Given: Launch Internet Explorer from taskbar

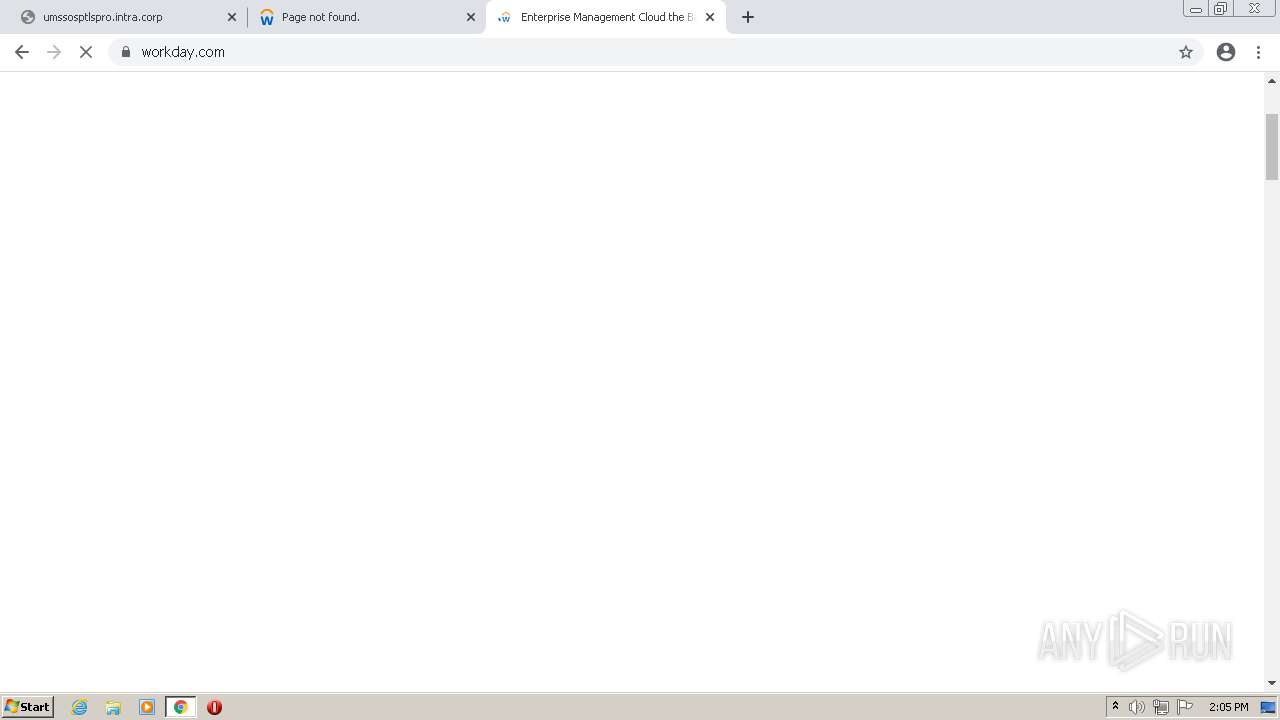Looking at the screenshot, I should (80, 707).
